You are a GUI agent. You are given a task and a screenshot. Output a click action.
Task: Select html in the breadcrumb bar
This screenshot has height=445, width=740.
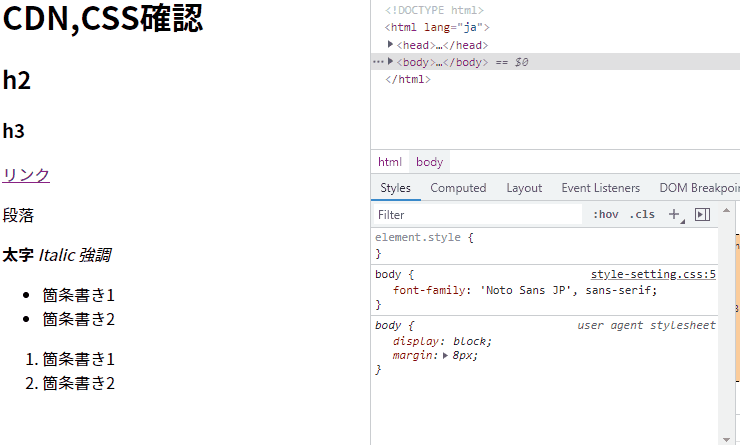click(x=389, y=162)
